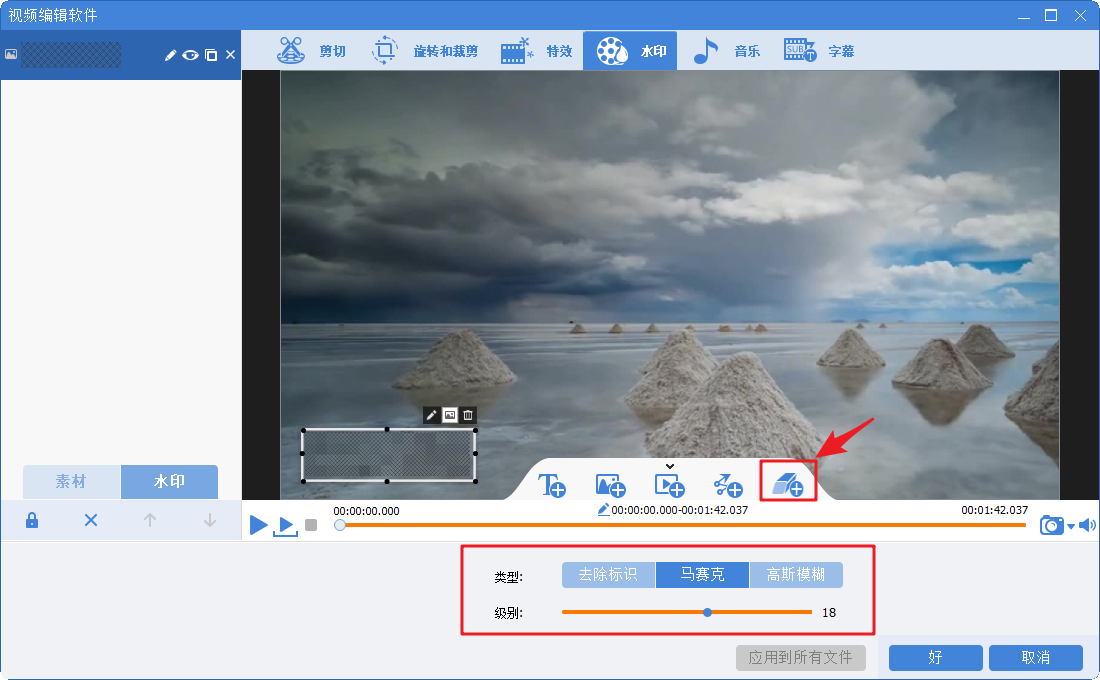Image resolution: width=1100 pixels, height=680 pixels.
Task: Delete the mosaic region with trash icon
Action: pyautogui.click(x=468, y=415)
